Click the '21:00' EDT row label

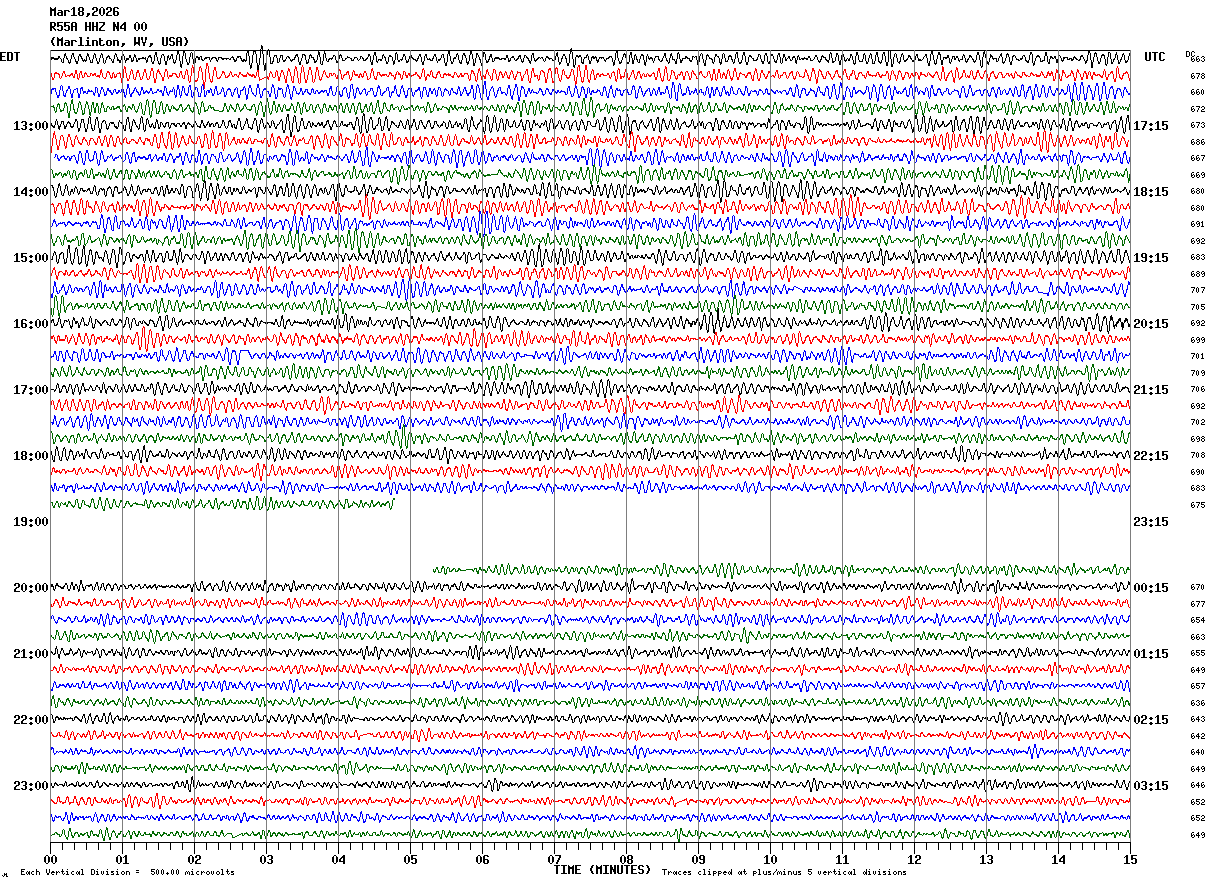(31, 654)
